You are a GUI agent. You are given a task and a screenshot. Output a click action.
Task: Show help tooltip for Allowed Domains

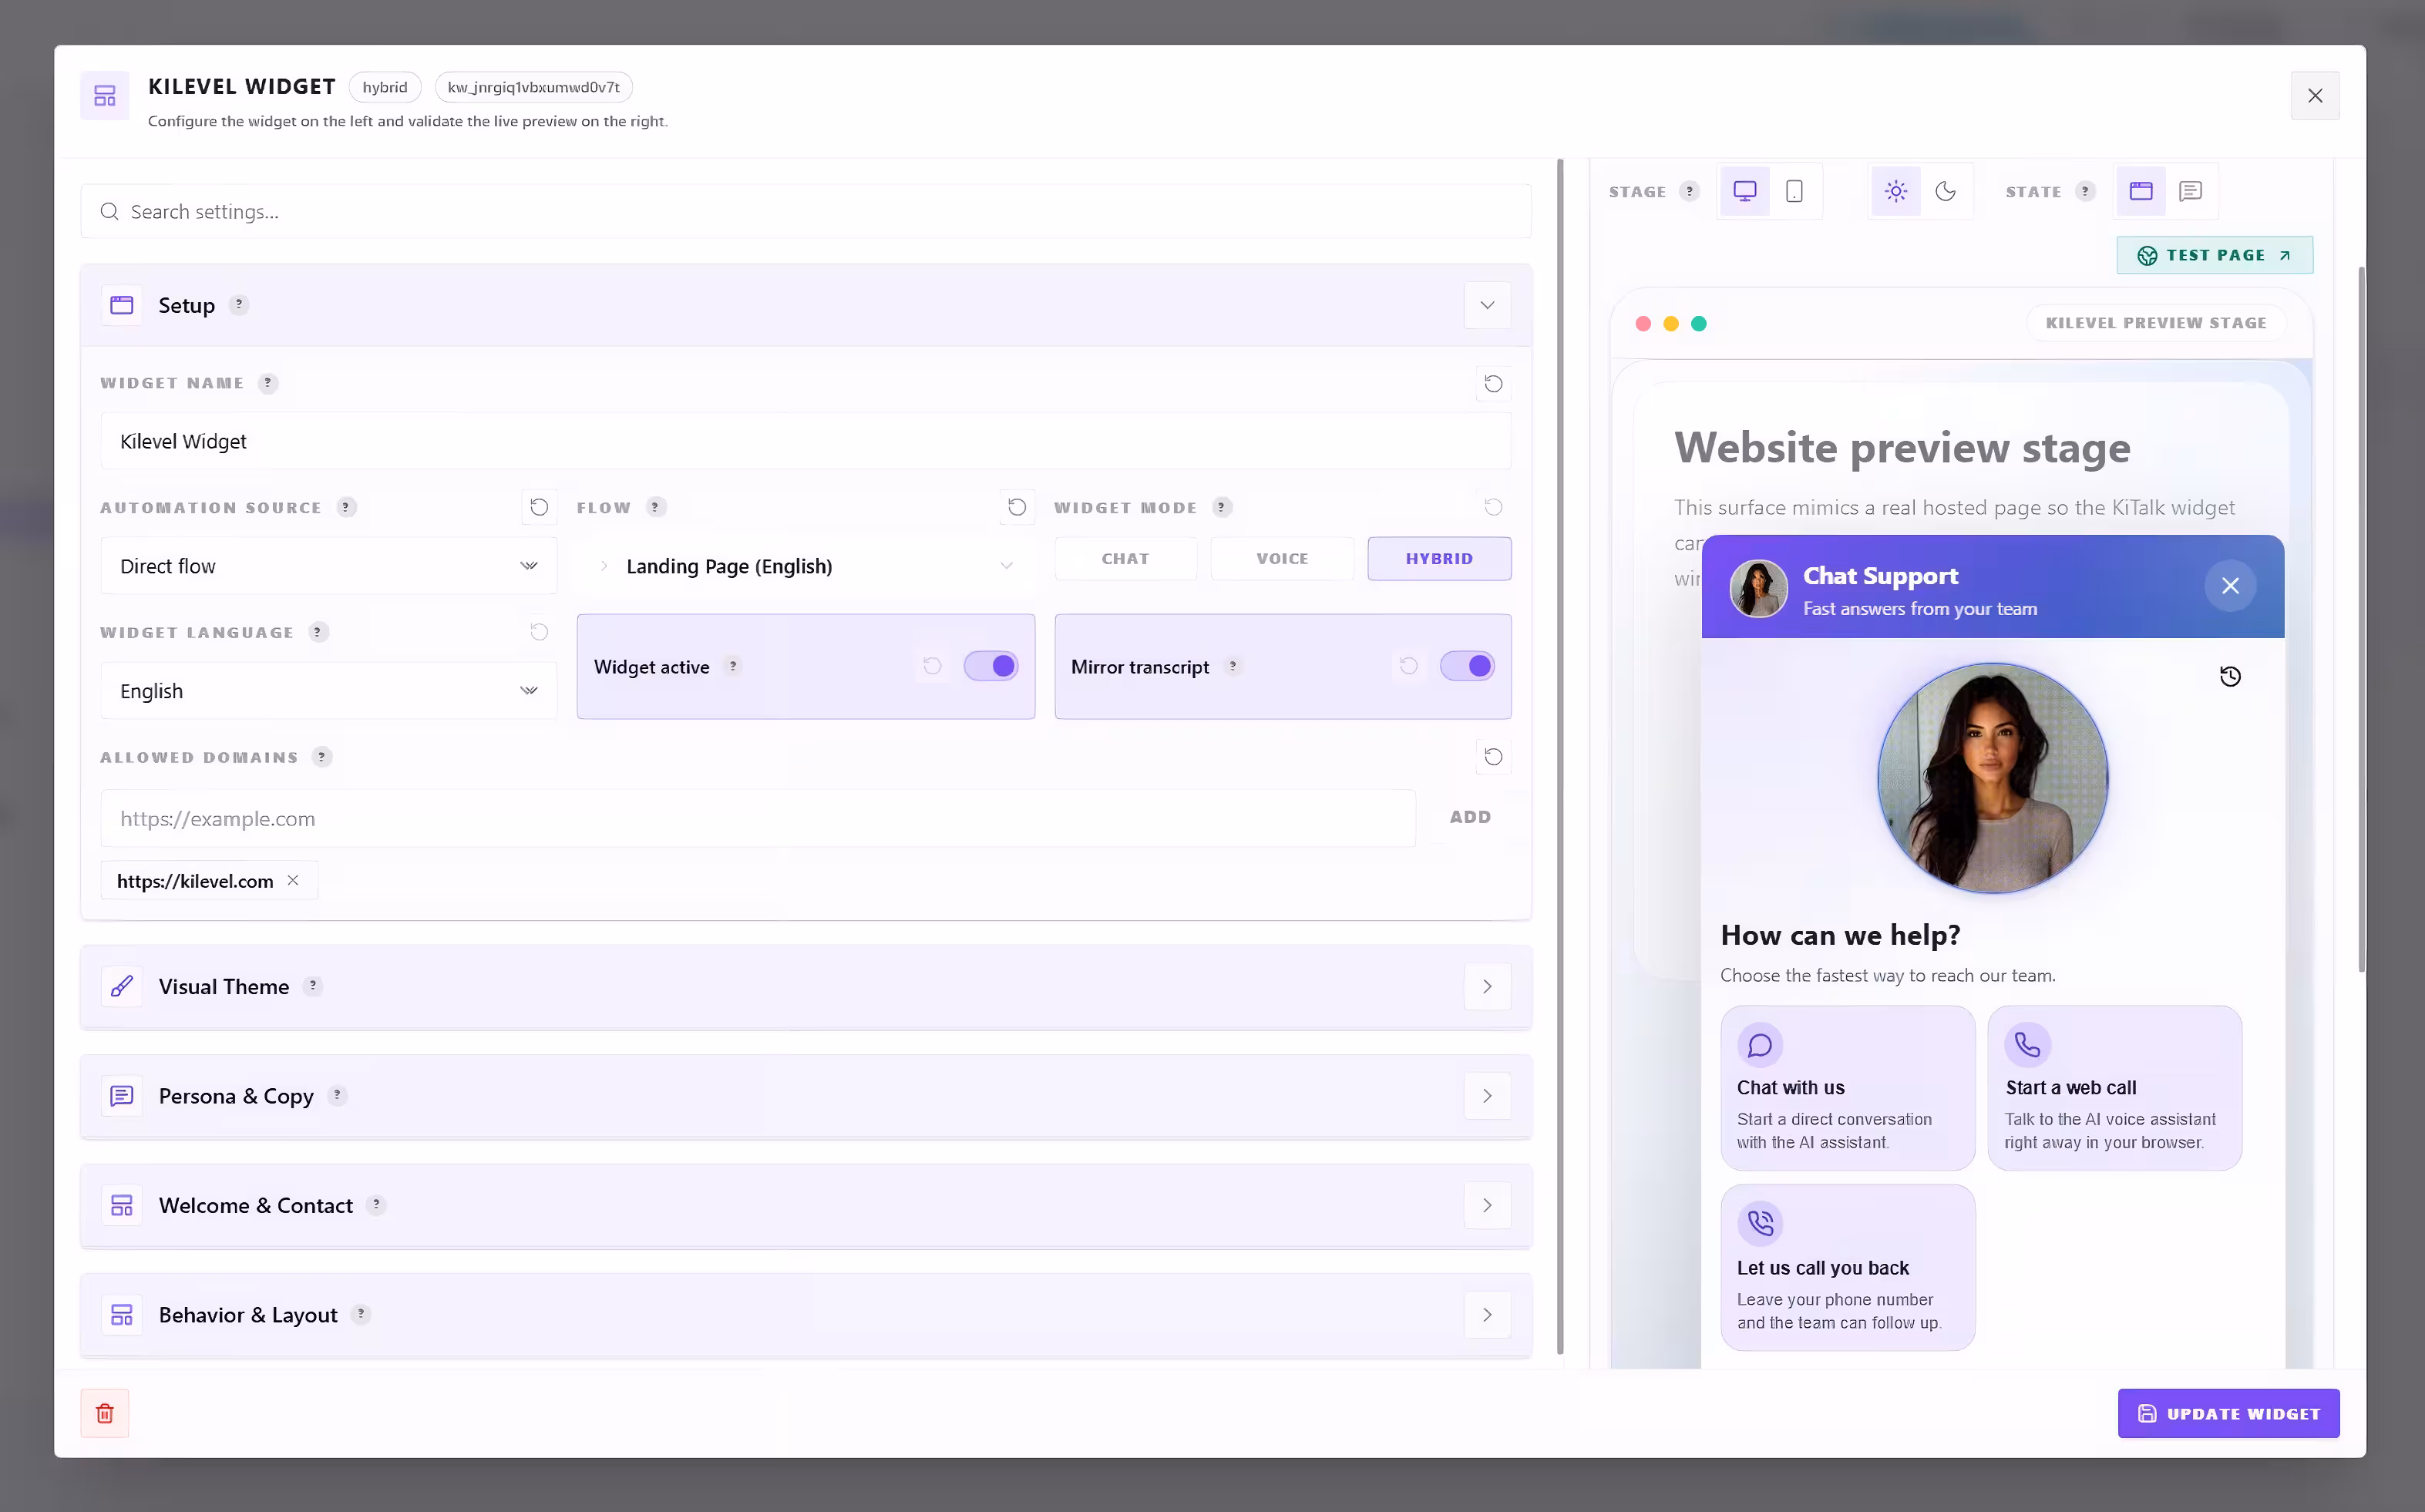coord(322,757)
